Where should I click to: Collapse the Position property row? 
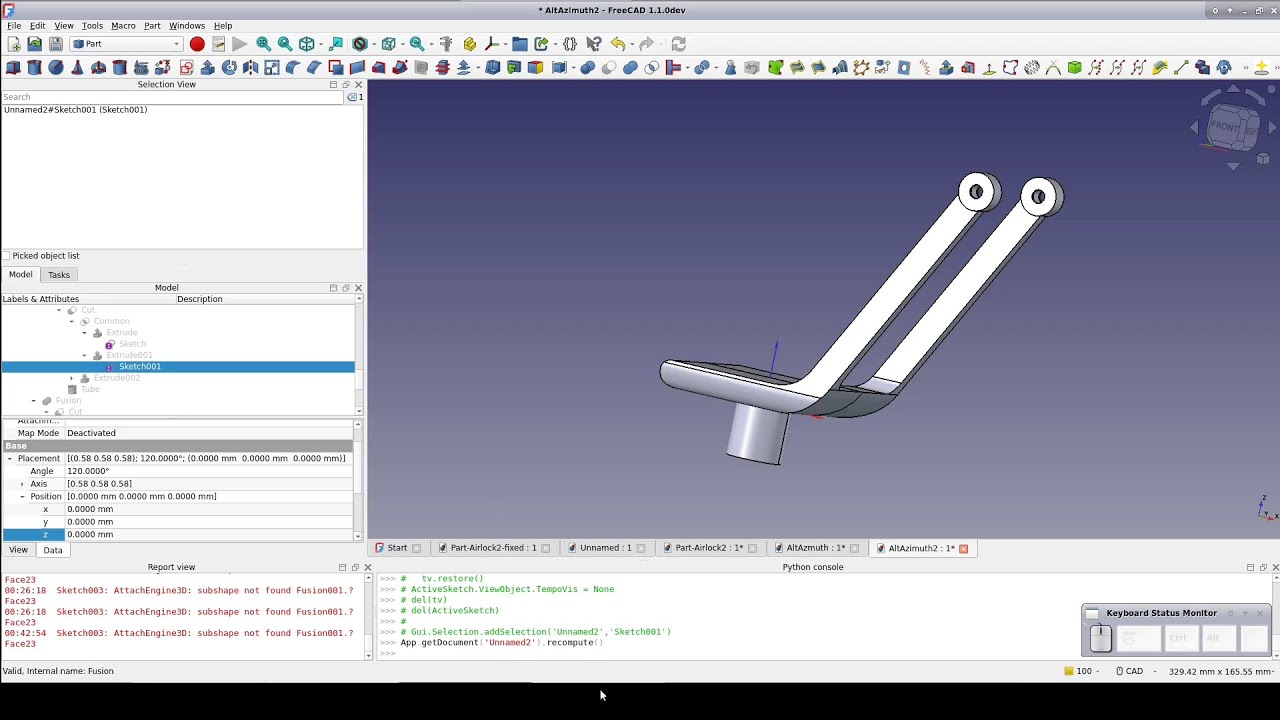pos(22,496)
